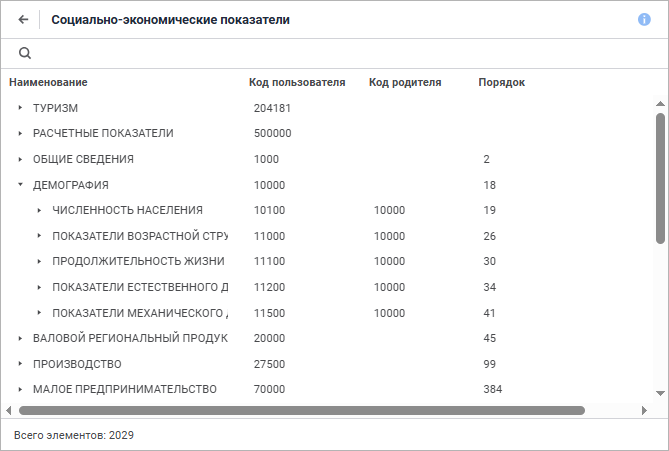
Task: Click user code cell 500000
Action: [273, 133]
